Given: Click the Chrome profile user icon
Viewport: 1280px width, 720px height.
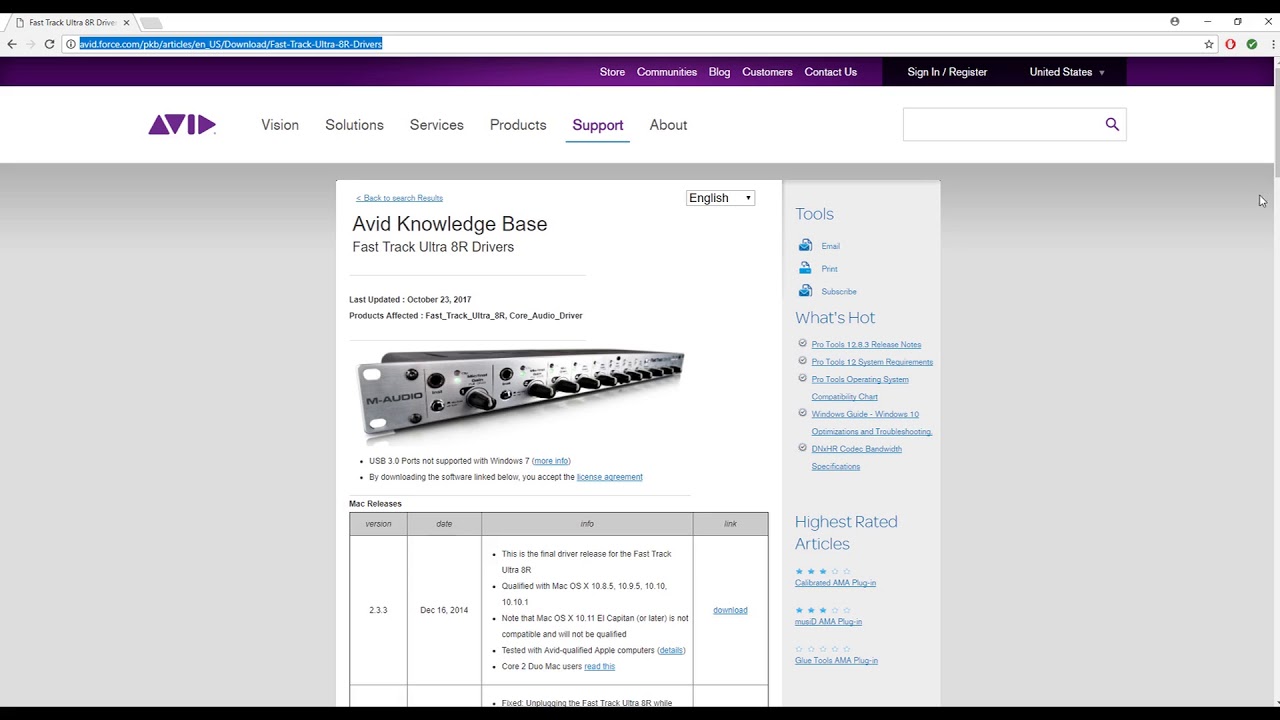Looking at the screenshot, I should (1175, 21).
